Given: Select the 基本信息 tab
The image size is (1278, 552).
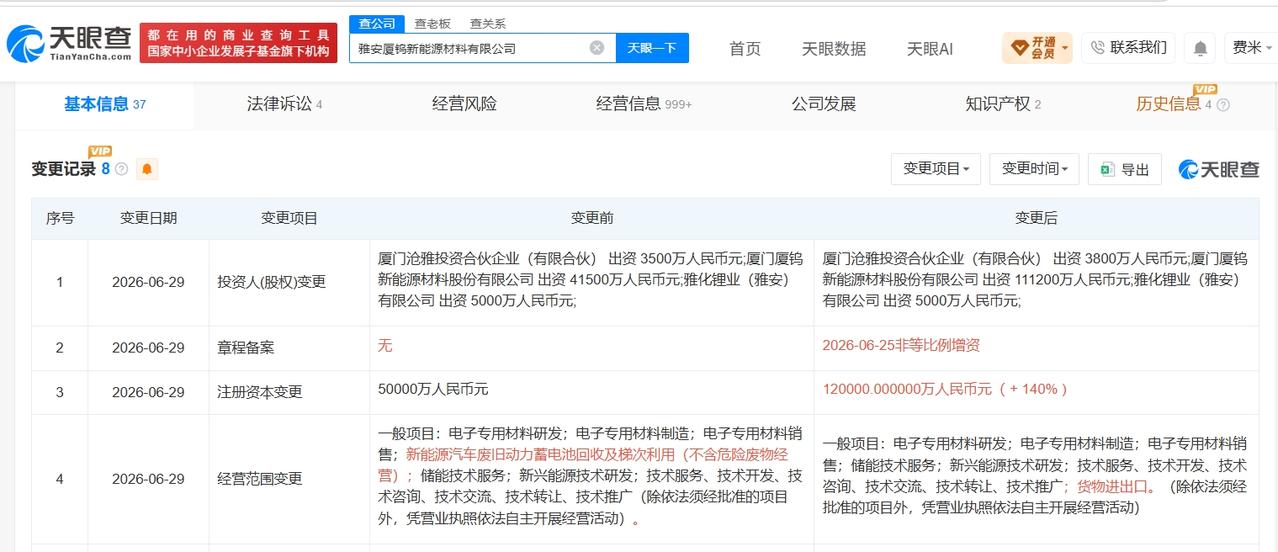Looking at the screenshot, I should (105, 104).
